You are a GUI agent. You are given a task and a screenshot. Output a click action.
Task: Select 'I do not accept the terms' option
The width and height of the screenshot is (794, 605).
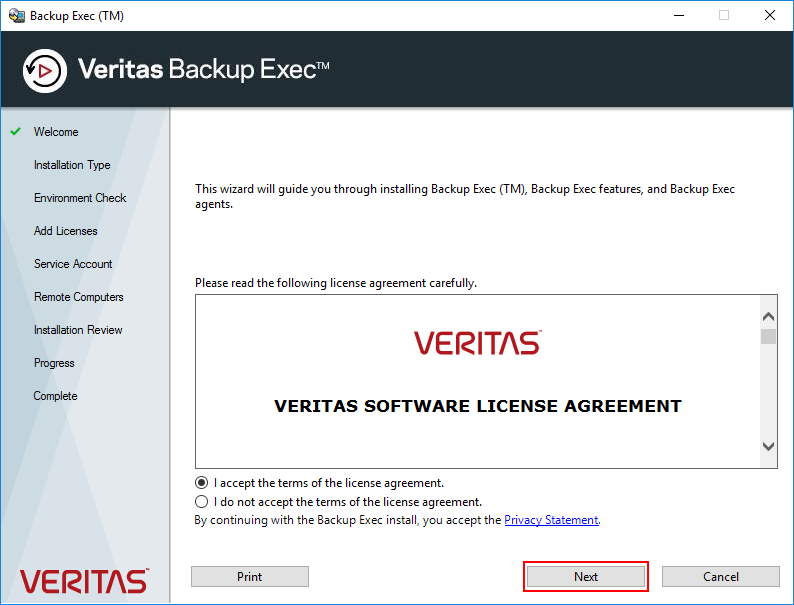tap(202, 501)
